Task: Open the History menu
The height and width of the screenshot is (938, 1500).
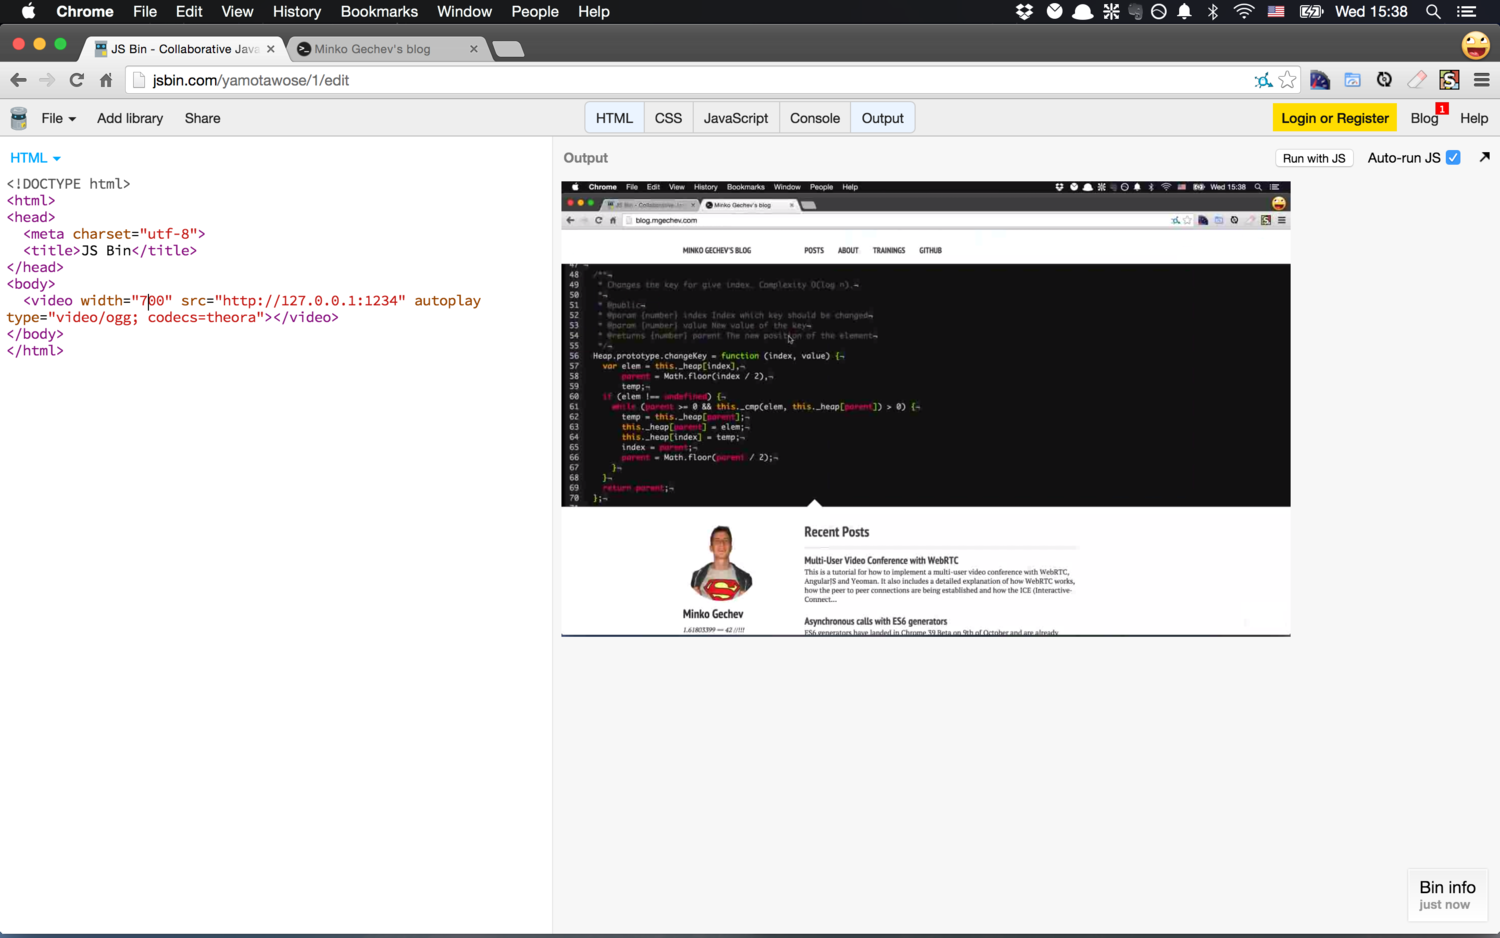Action: pos(297,12)
